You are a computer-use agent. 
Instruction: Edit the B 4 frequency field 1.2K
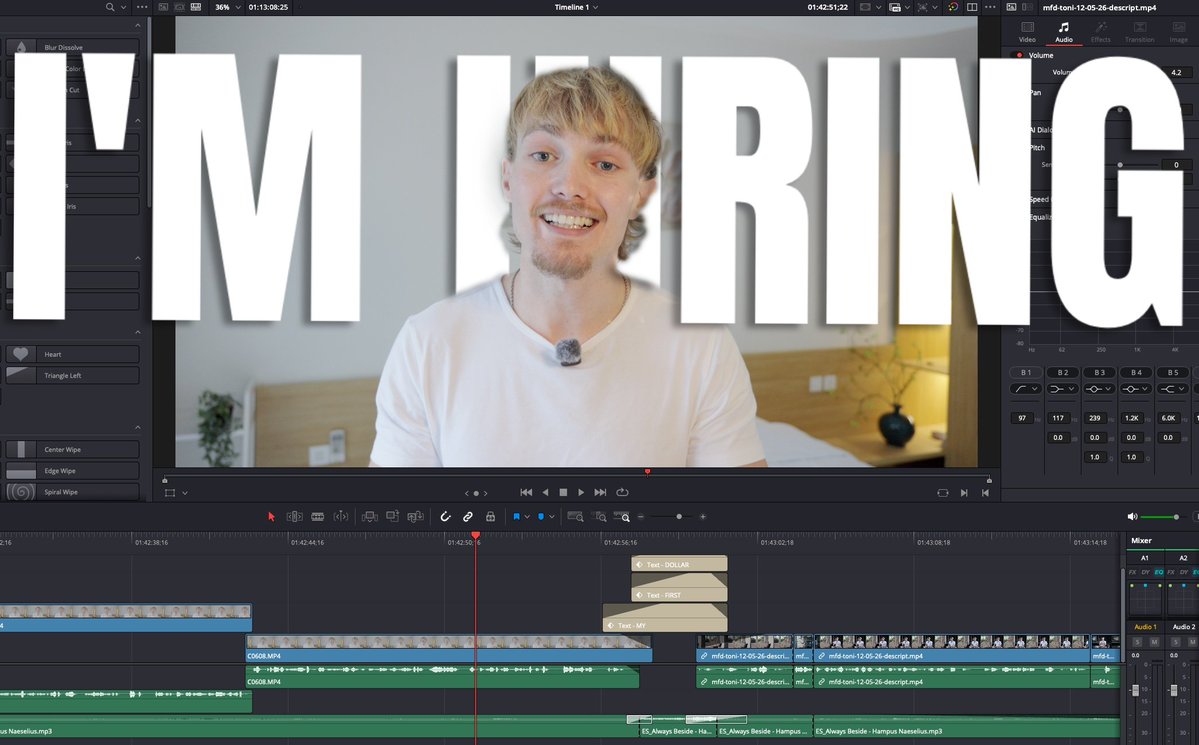pos(1132,418)
